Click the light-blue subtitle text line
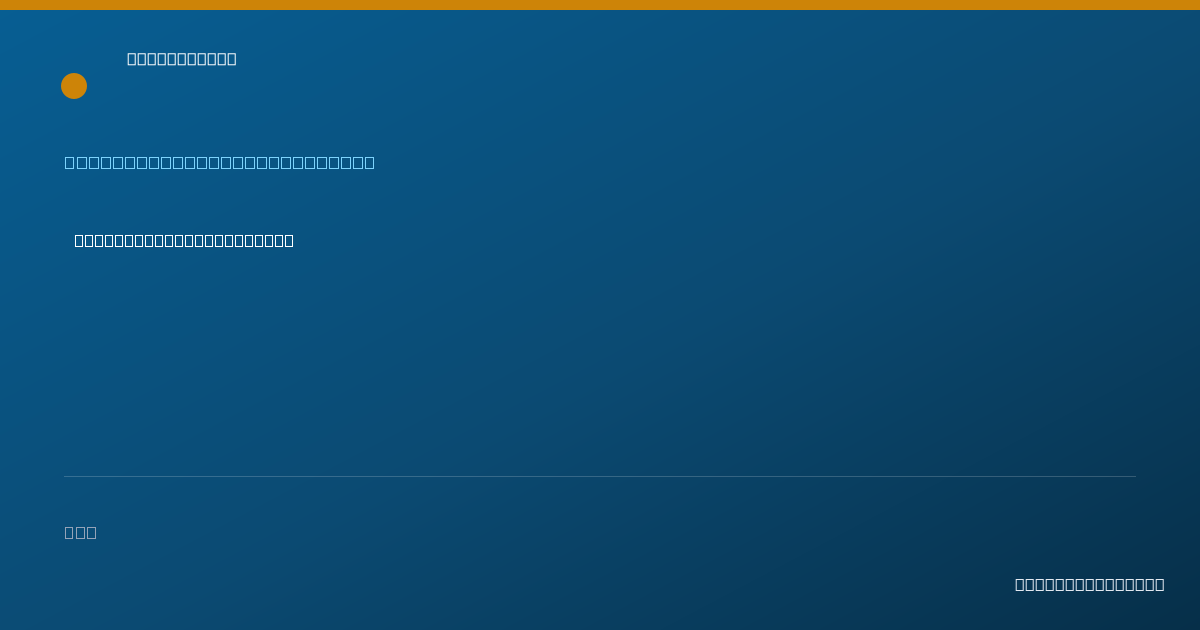 [220, 162]
